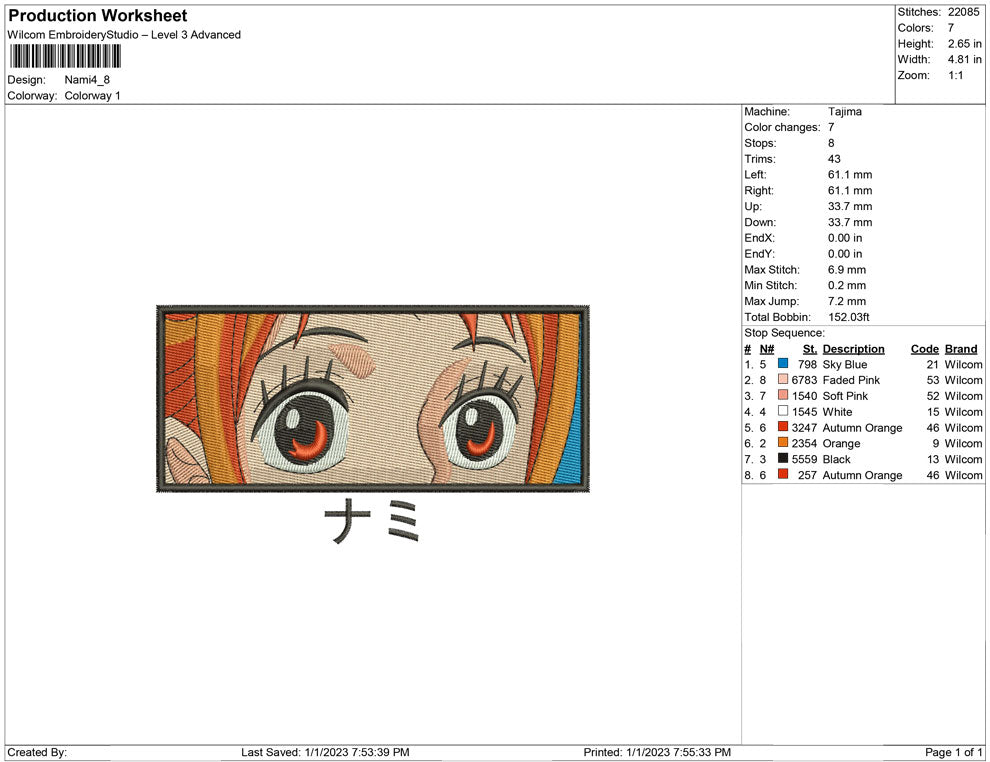Click the Min Stitch value 0.2 mm
This screenshot has height=762, width=990.
click(847, 285)
